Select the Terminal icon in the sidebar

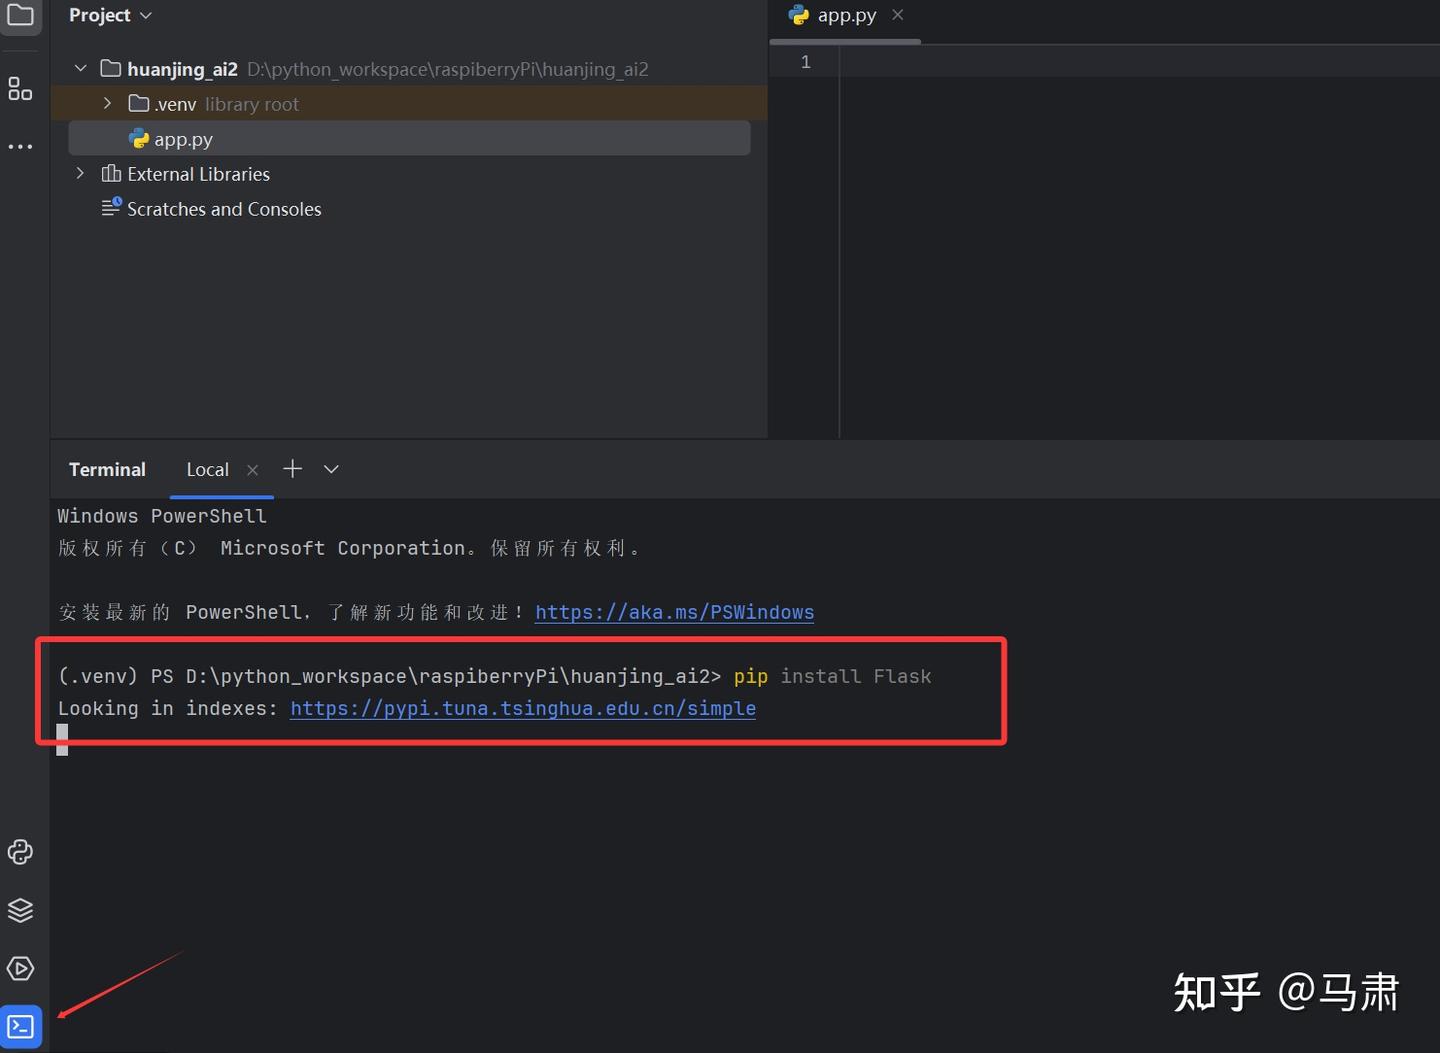click(x=20, y=1026)
